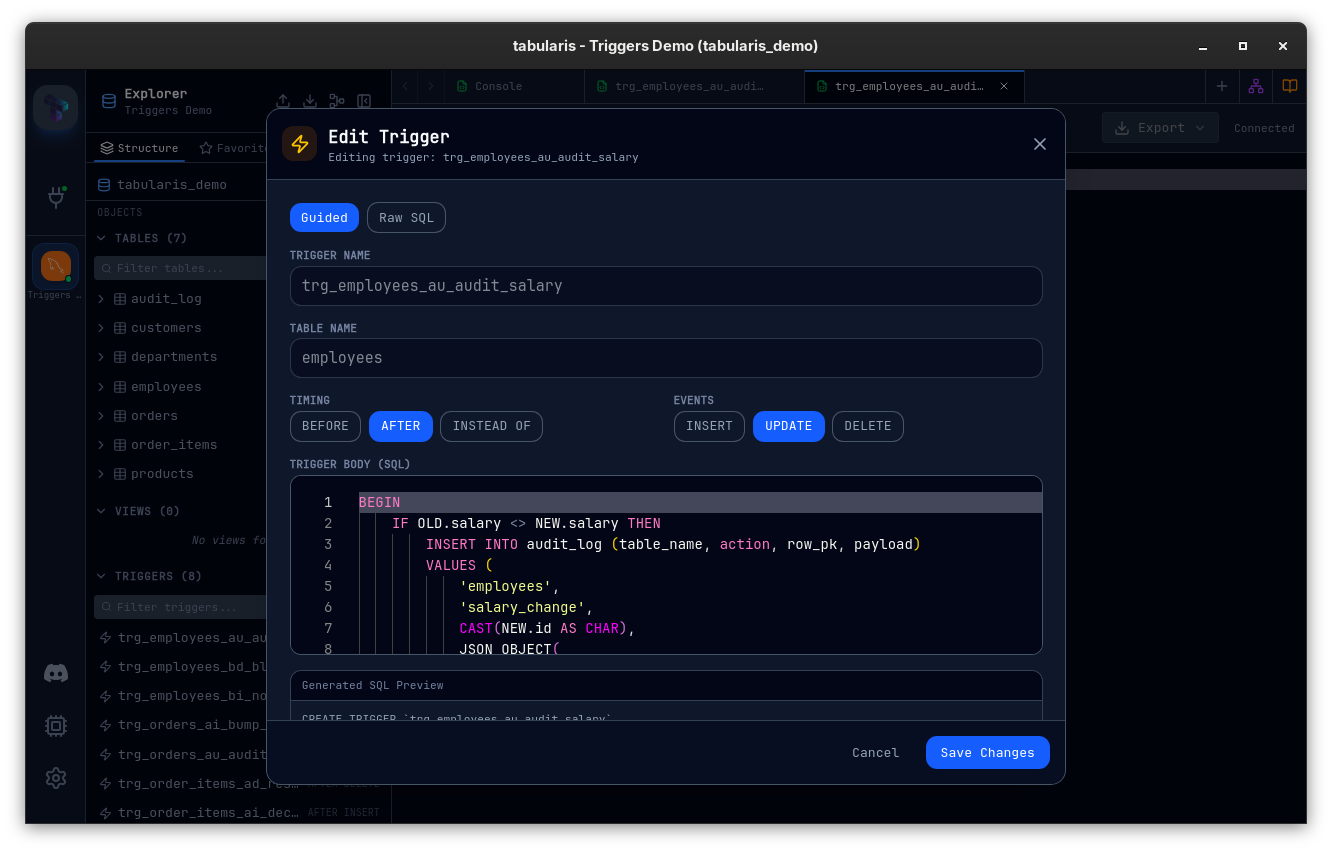Click Cancel in Edit Trigger dialog

[x=875, y=753]
